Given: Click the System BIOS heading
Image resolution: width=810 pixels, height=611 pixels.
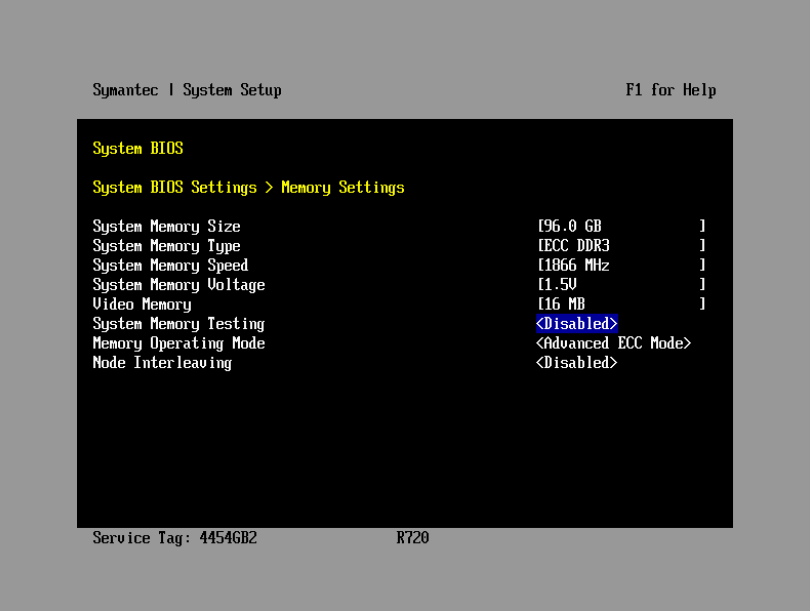Looking at the screenshot, I should click(x=138, y=148).
